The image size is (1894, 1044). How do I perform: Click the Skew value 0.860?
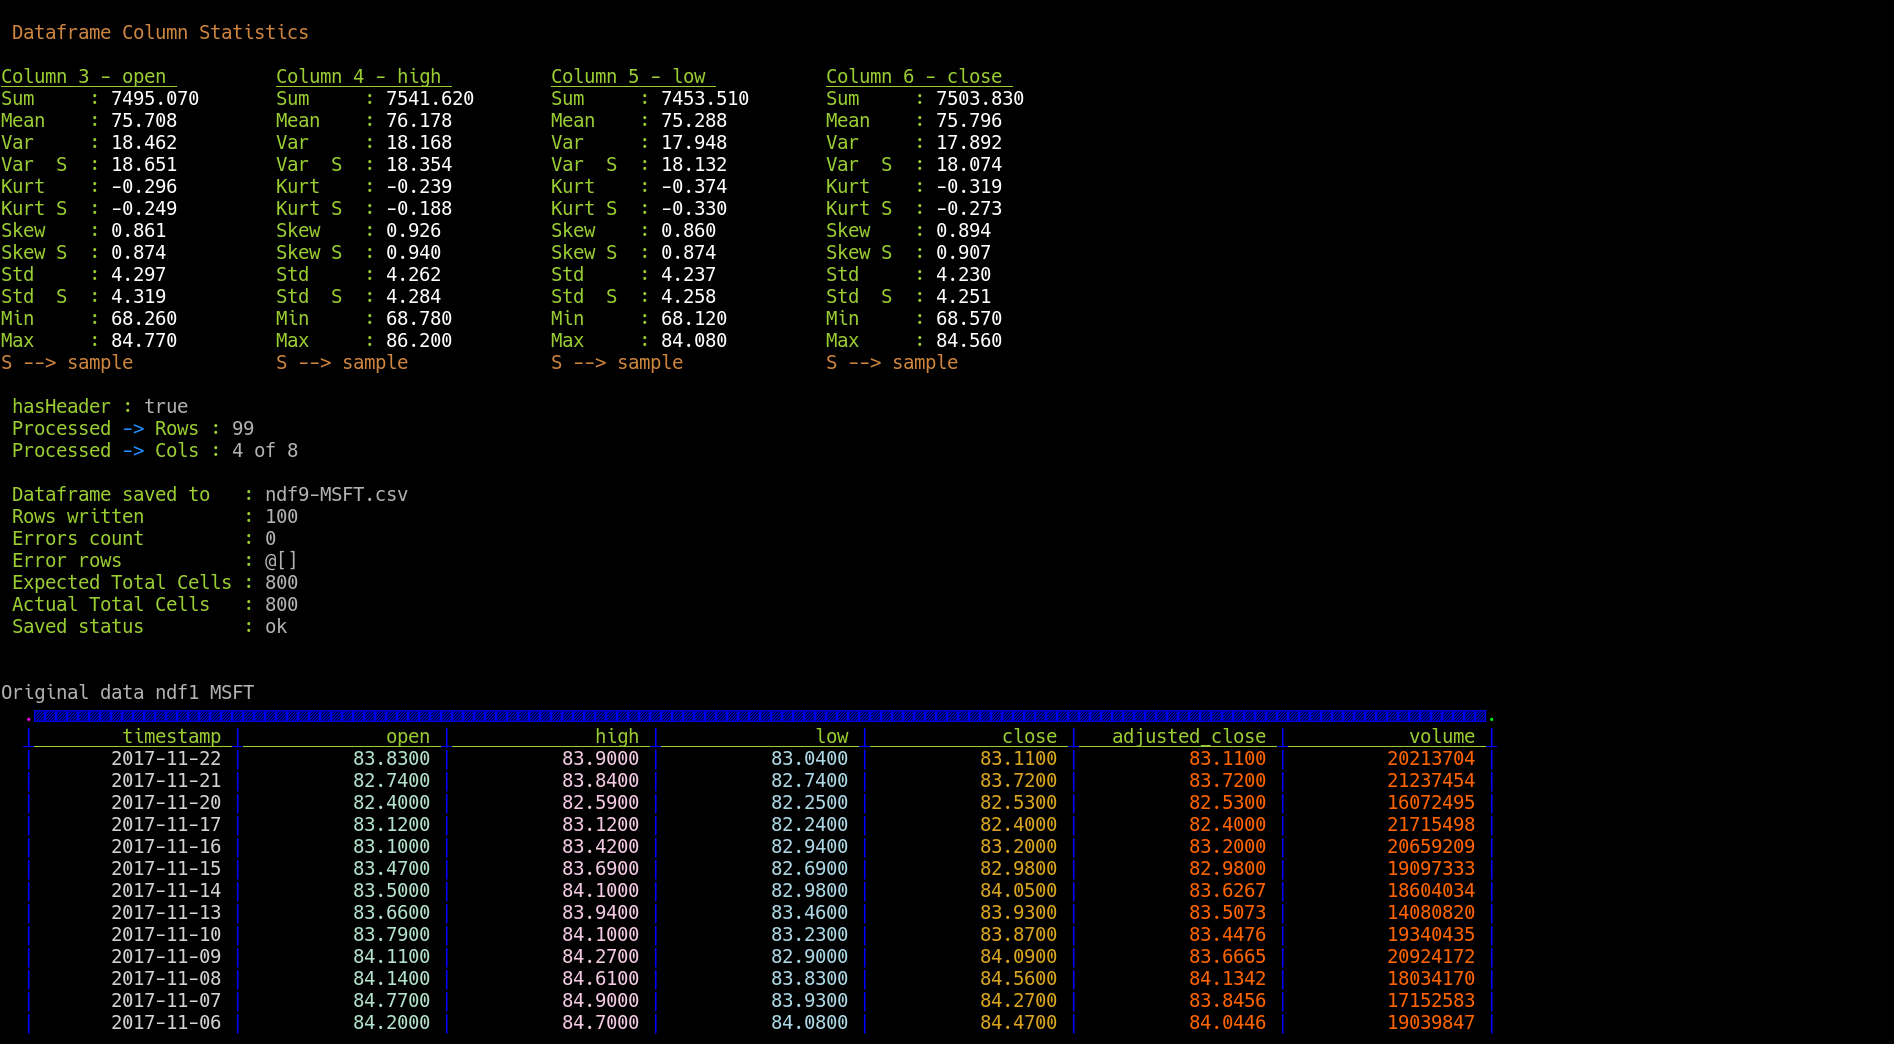point(688,230)
